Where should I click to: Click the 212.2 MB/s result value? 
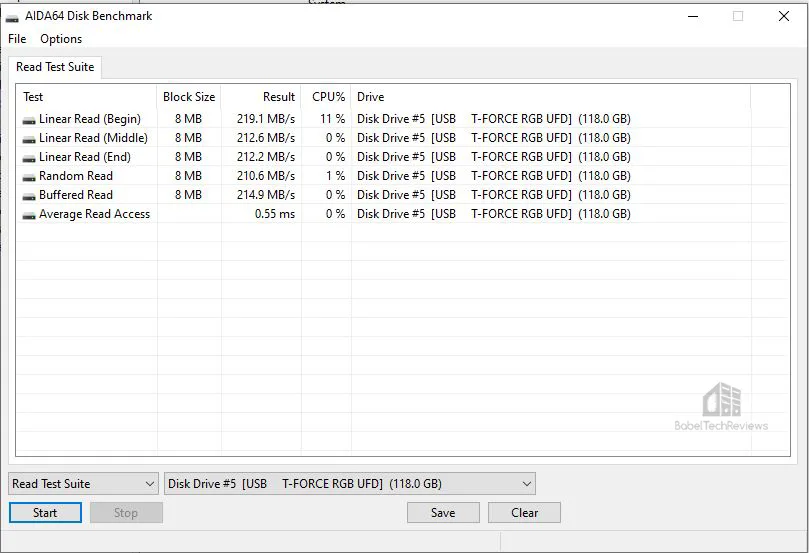(266, 157)
